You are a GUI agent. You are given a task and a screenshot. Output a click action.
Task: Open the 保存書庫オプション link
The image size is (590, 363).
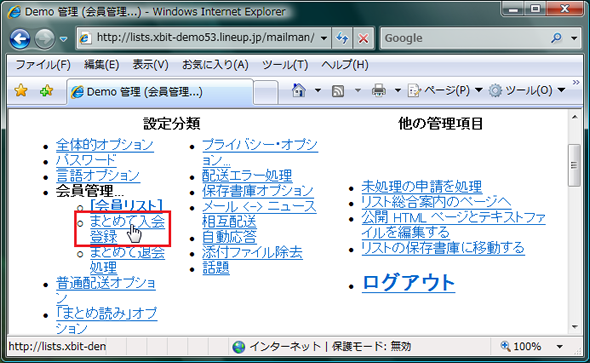click(x=258, y=191)
